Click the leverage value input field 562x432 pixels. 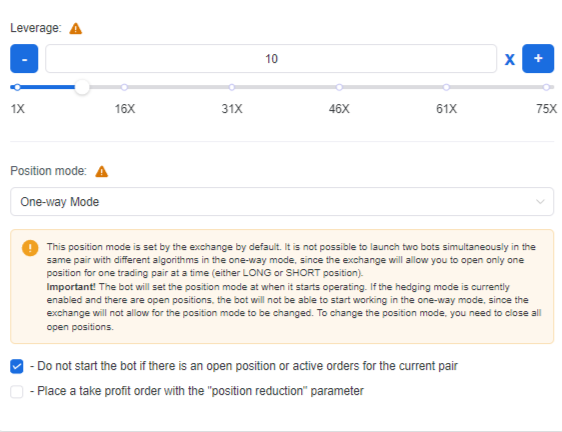click(271, 58)
